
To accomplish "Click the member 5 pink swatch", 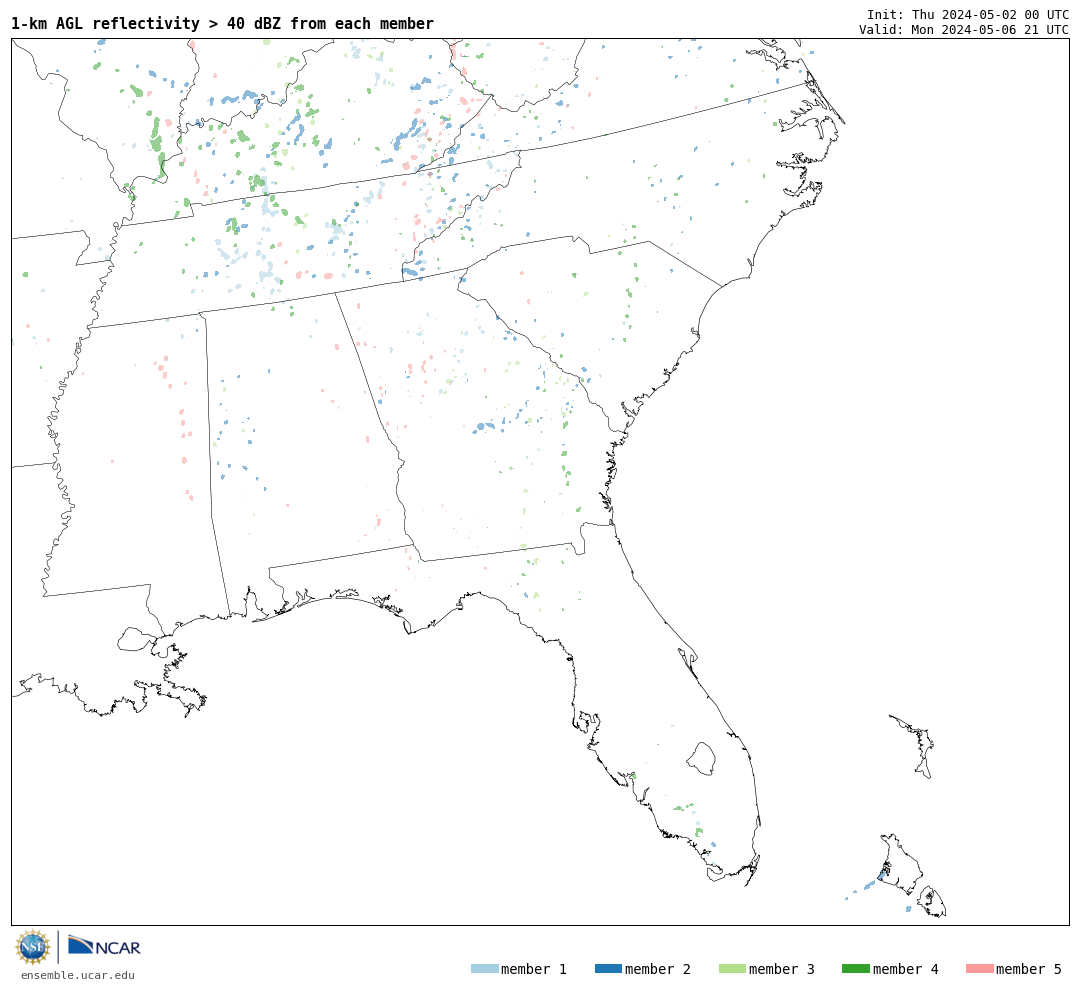I will [979, 969].
